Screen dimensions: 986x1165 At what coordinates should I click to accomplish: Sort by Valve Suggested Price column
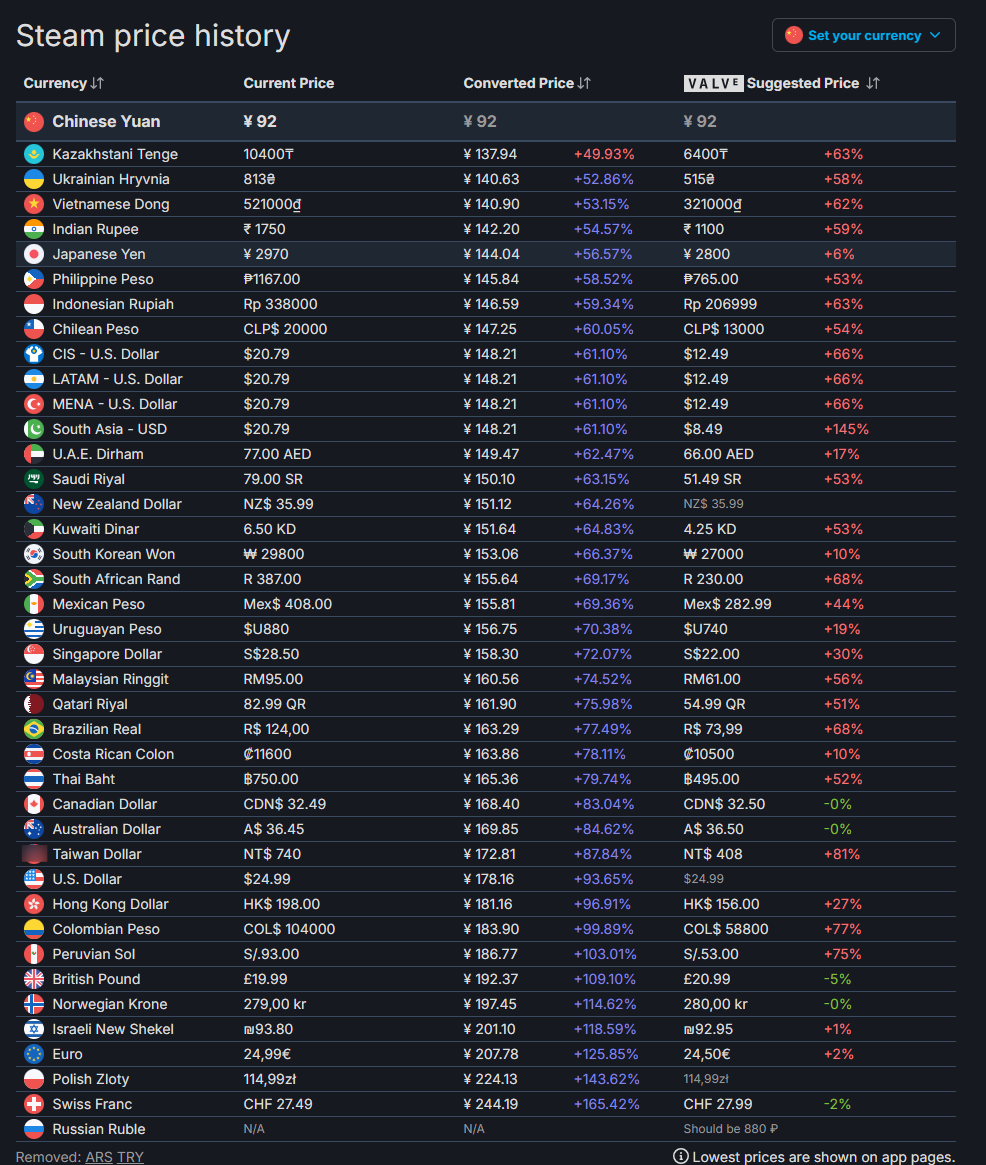[872, 83]
